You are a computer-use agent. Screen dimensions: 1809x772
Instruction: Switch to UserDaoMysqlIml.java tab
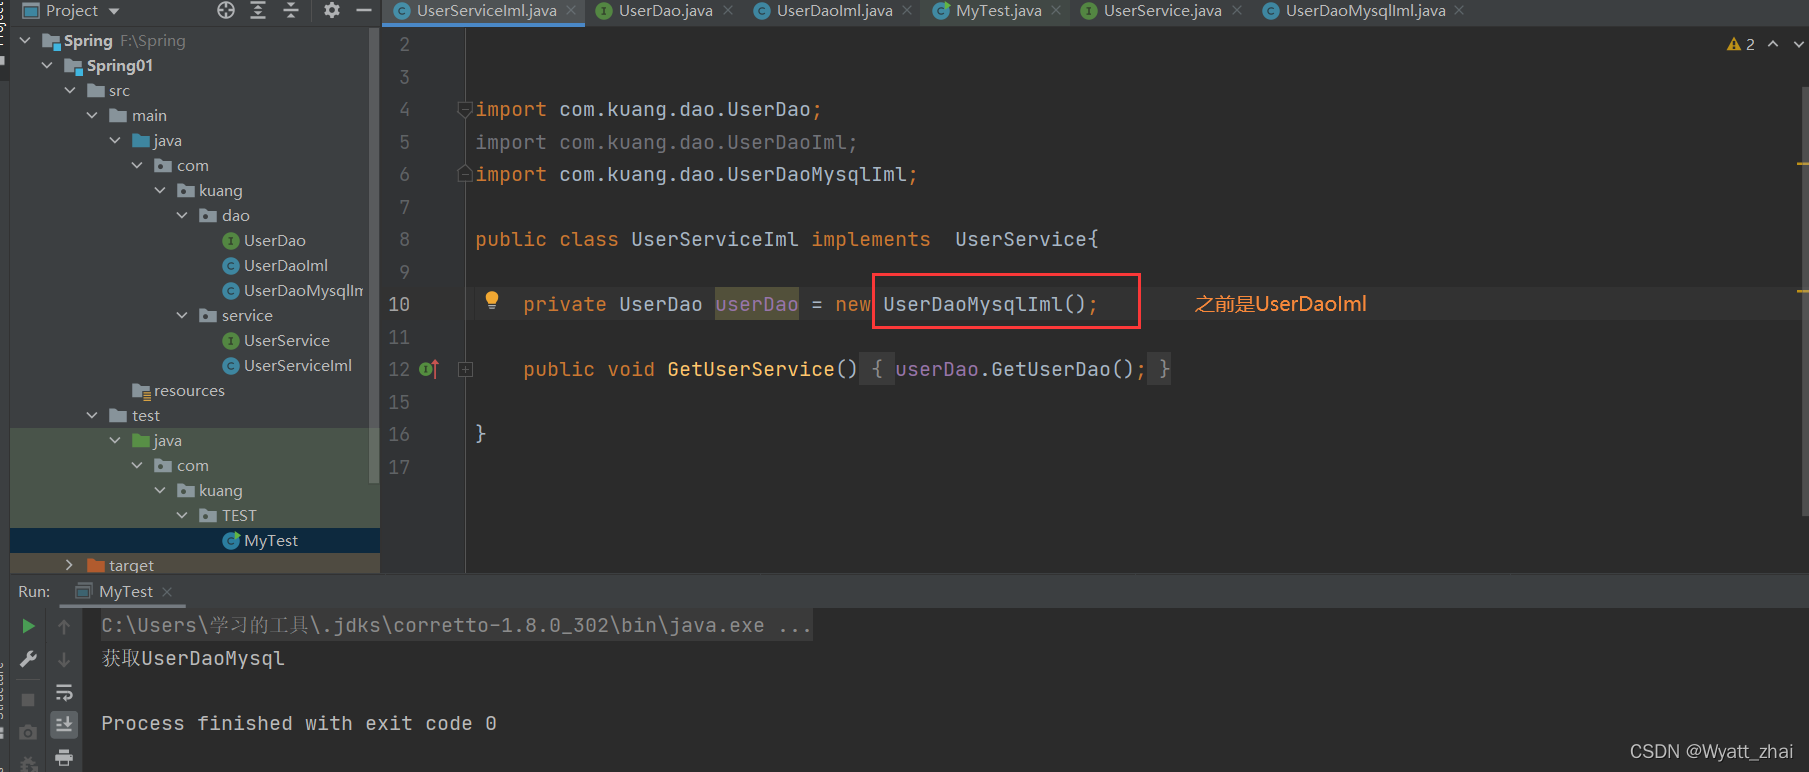(x=1365, y=11)
